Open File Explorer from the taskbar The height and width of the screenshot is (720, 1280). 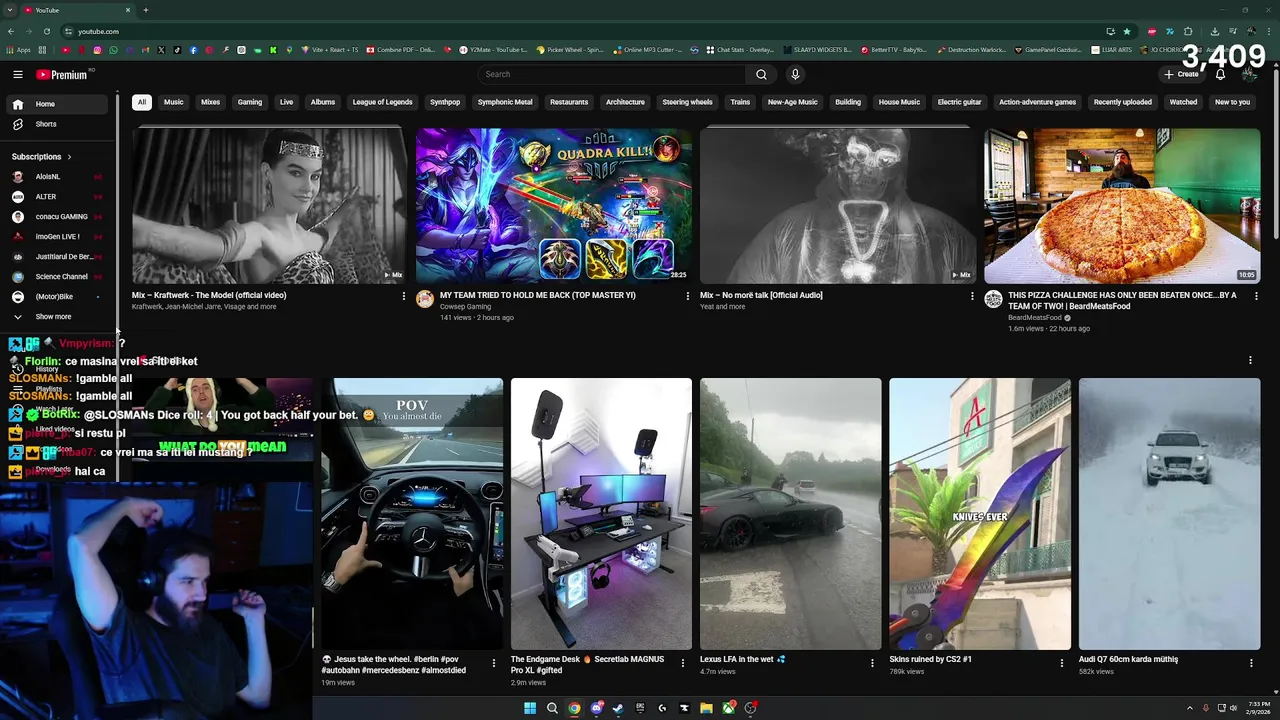click(706, 708)
